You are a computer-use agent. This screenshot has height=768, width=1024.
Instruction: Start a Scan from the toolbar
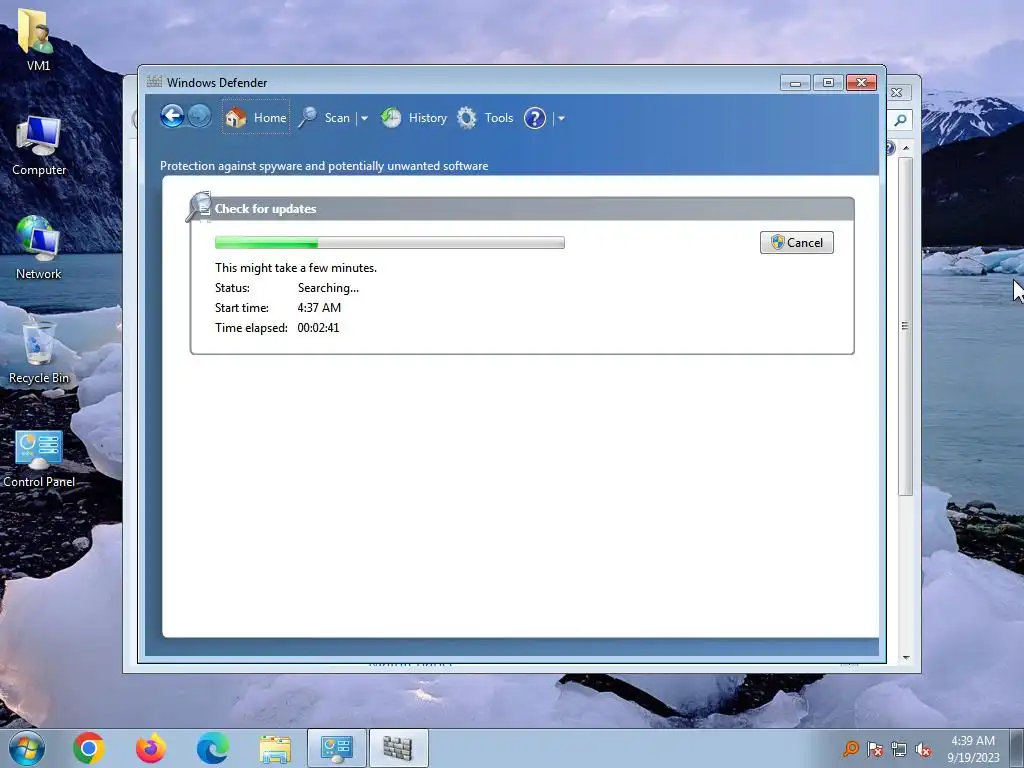pos(325,118)
